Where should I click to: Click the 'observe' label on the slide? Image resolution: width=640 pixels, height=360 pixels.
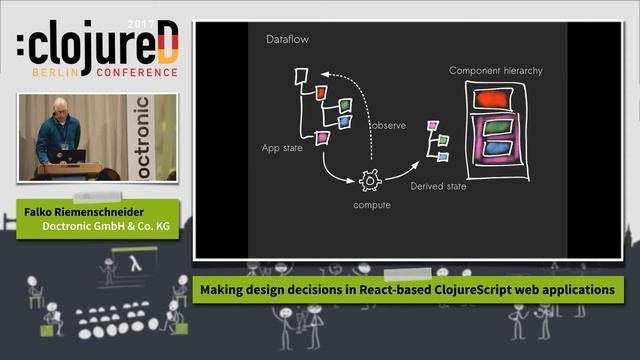point(389,126)
